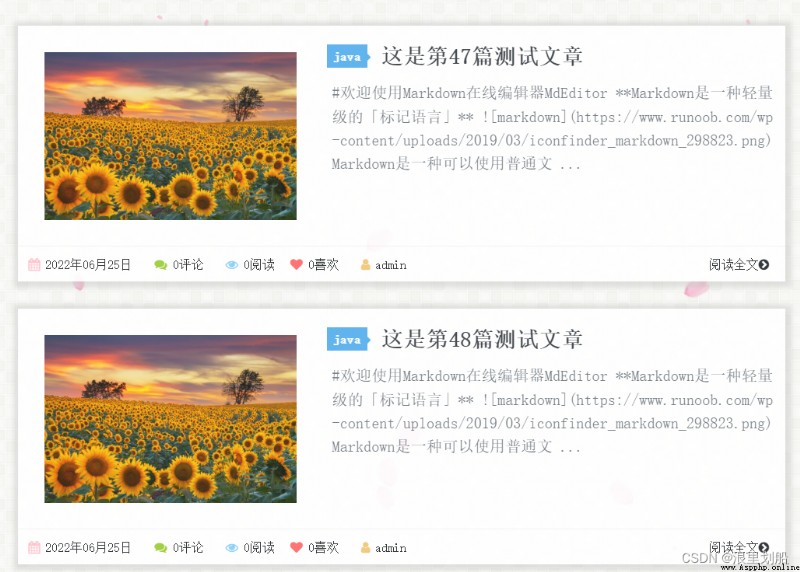Open title 这是第48篇测试文章
The image size is (800, 572).
pos(482,339)
